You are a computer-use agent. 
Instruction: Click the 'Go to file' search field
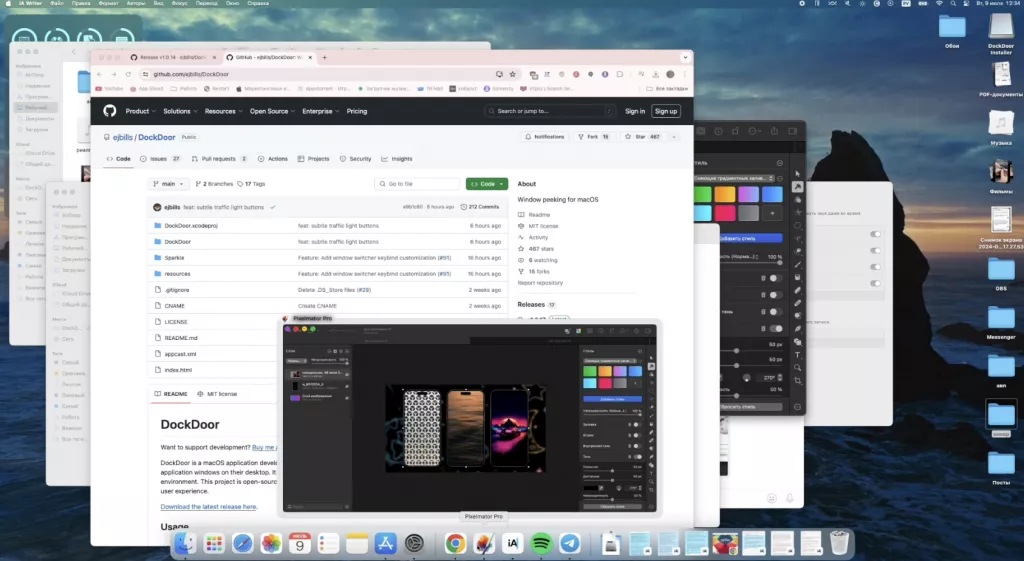pos(417,184)
